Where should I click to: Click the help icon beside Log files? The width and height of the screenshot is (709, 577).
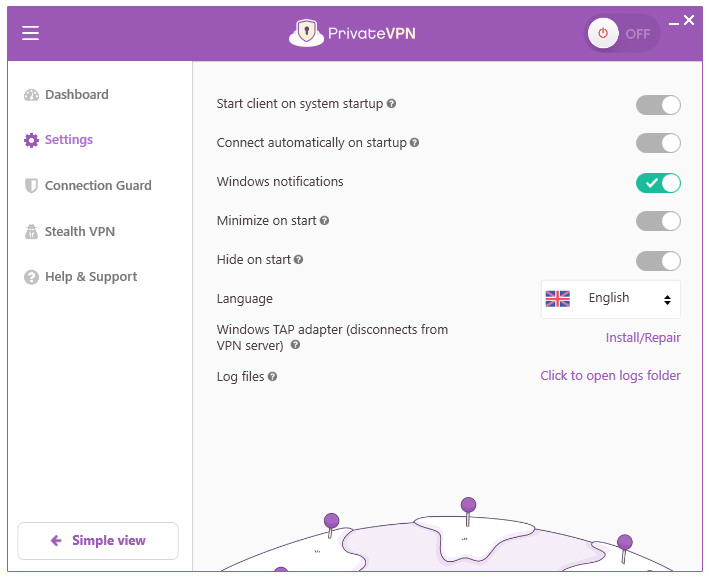pyautogui.click(x=273, y=377)
